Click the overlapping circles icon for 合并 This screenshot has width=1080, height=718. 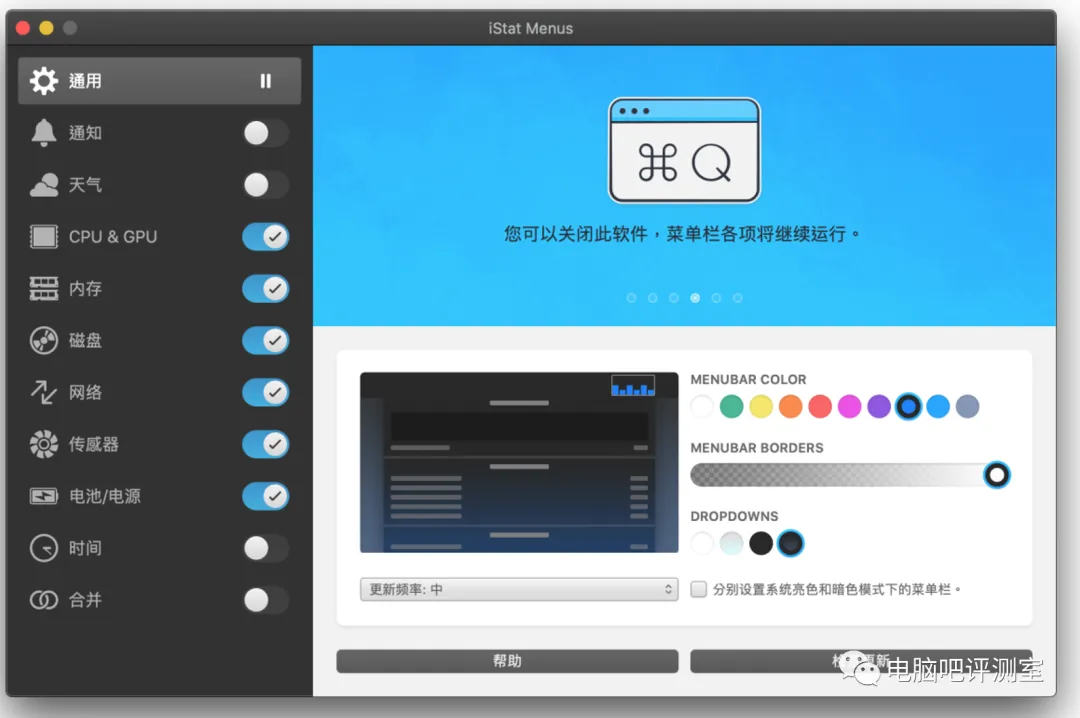(x=43, y=600)
